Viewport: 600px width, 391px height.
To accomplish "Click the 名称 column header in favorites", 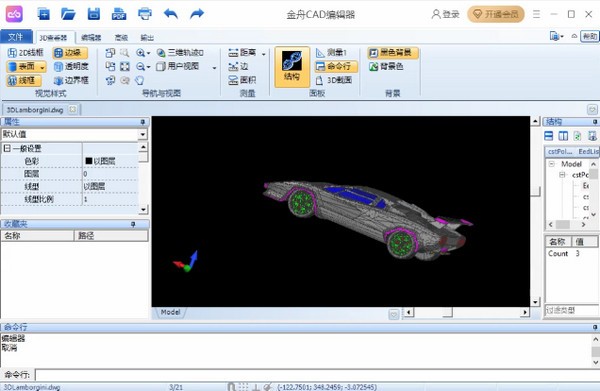I will pos(37,236).
